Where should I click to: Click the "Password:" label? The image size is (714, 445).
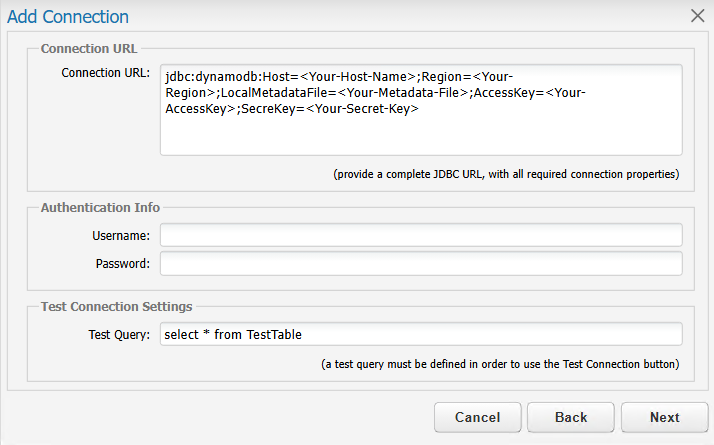(122, 264)
